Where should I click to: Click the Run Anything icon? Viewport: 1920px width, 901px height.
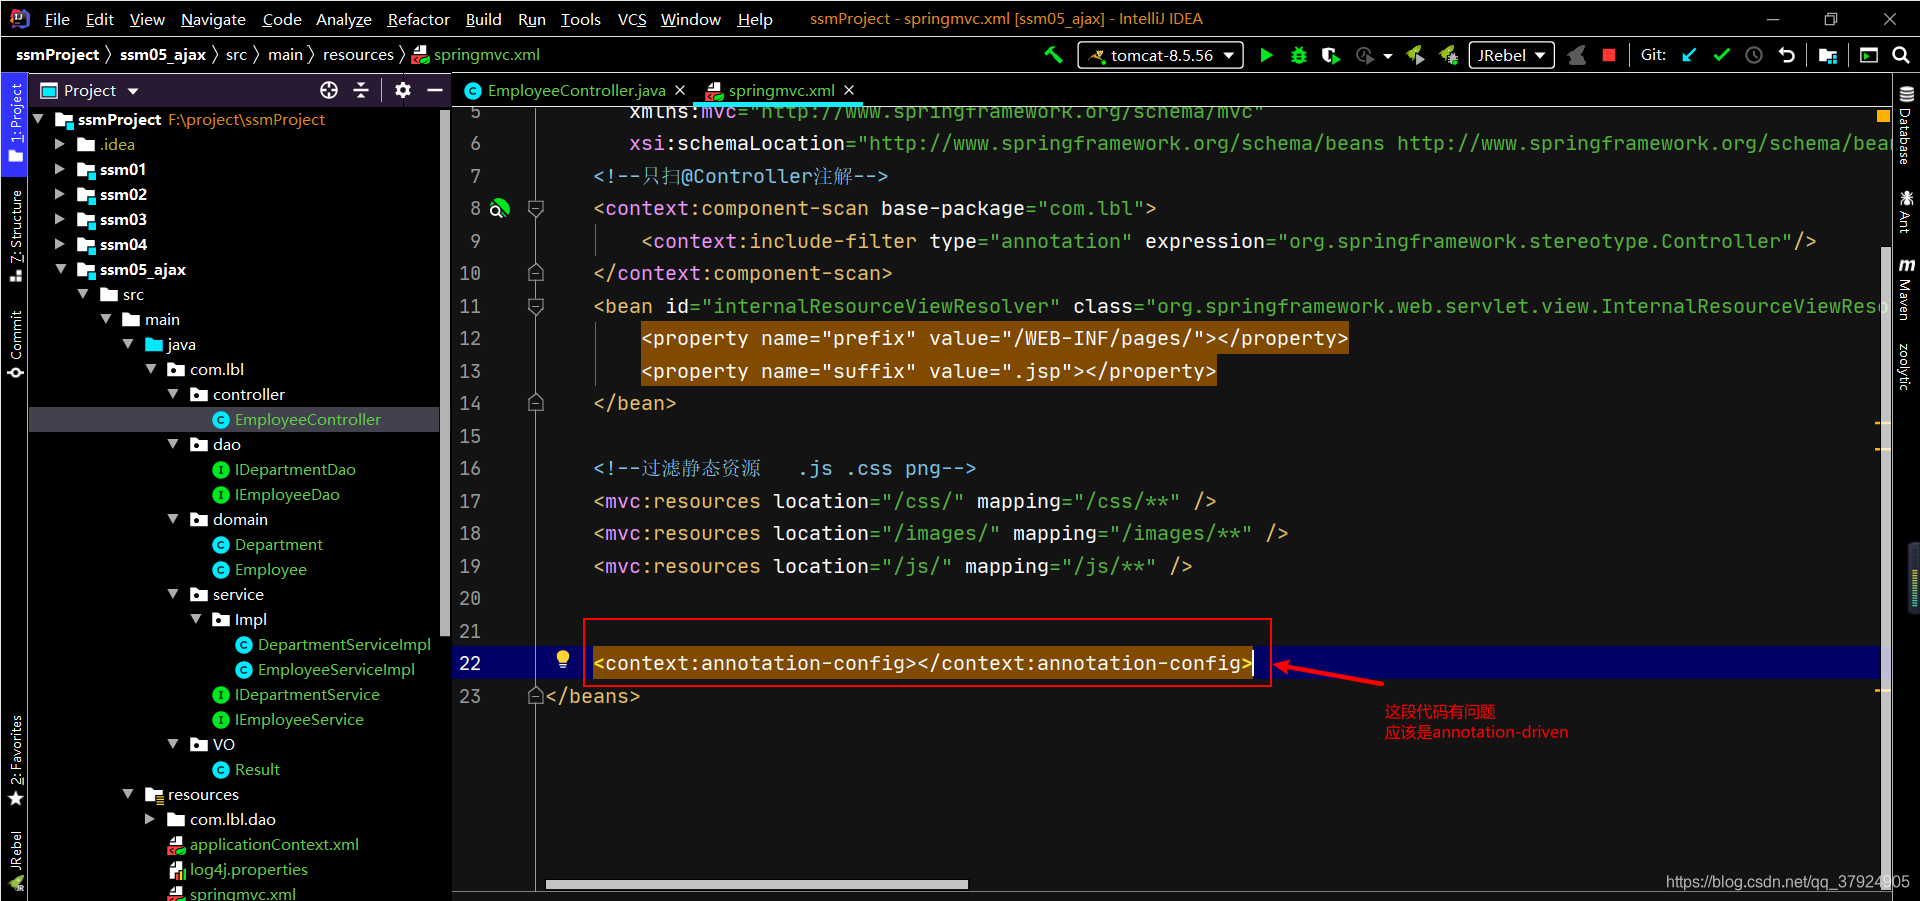click(x=1869, y=55)
